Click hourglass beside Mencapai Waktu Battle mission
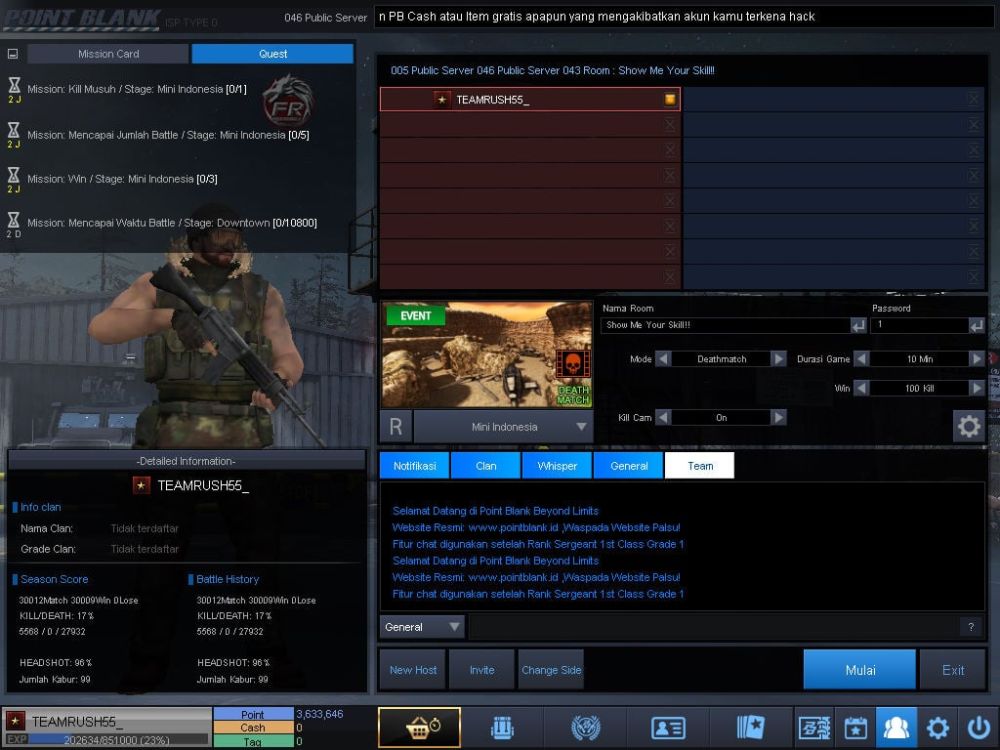Viewport: 1000px width, 750px height. point(14,220)
